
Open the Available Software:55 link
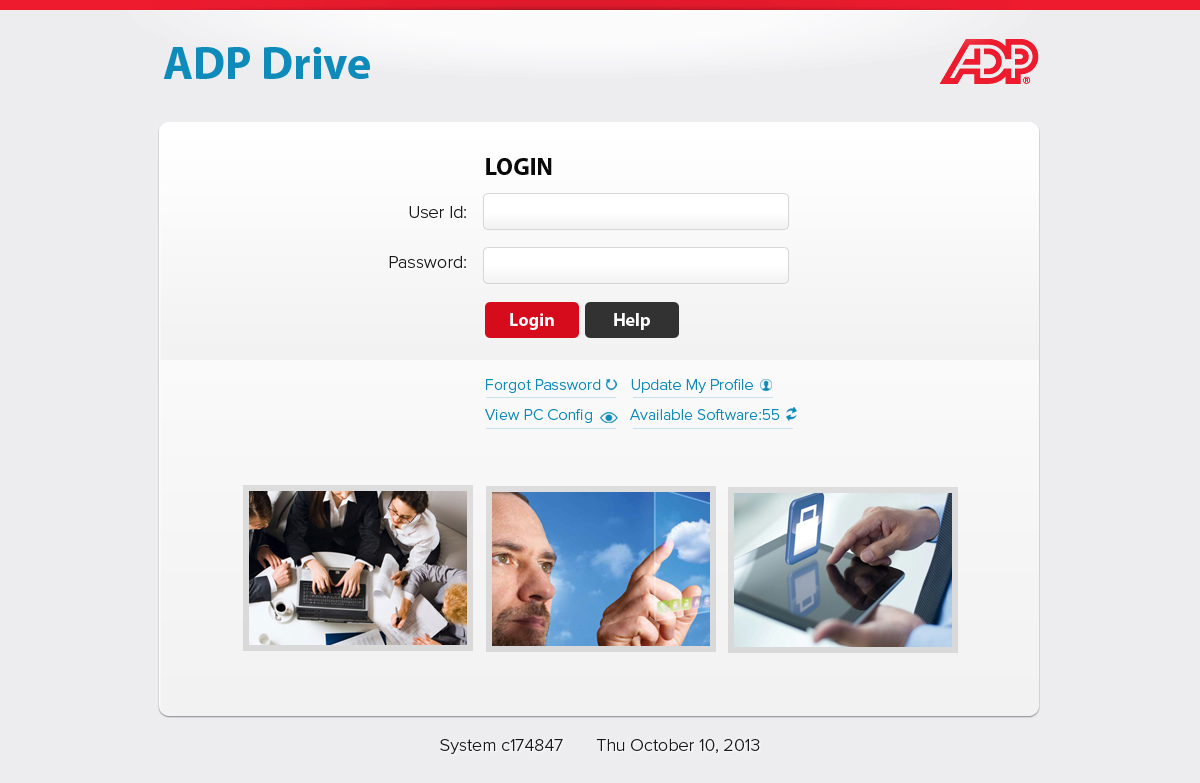point(705,415)
